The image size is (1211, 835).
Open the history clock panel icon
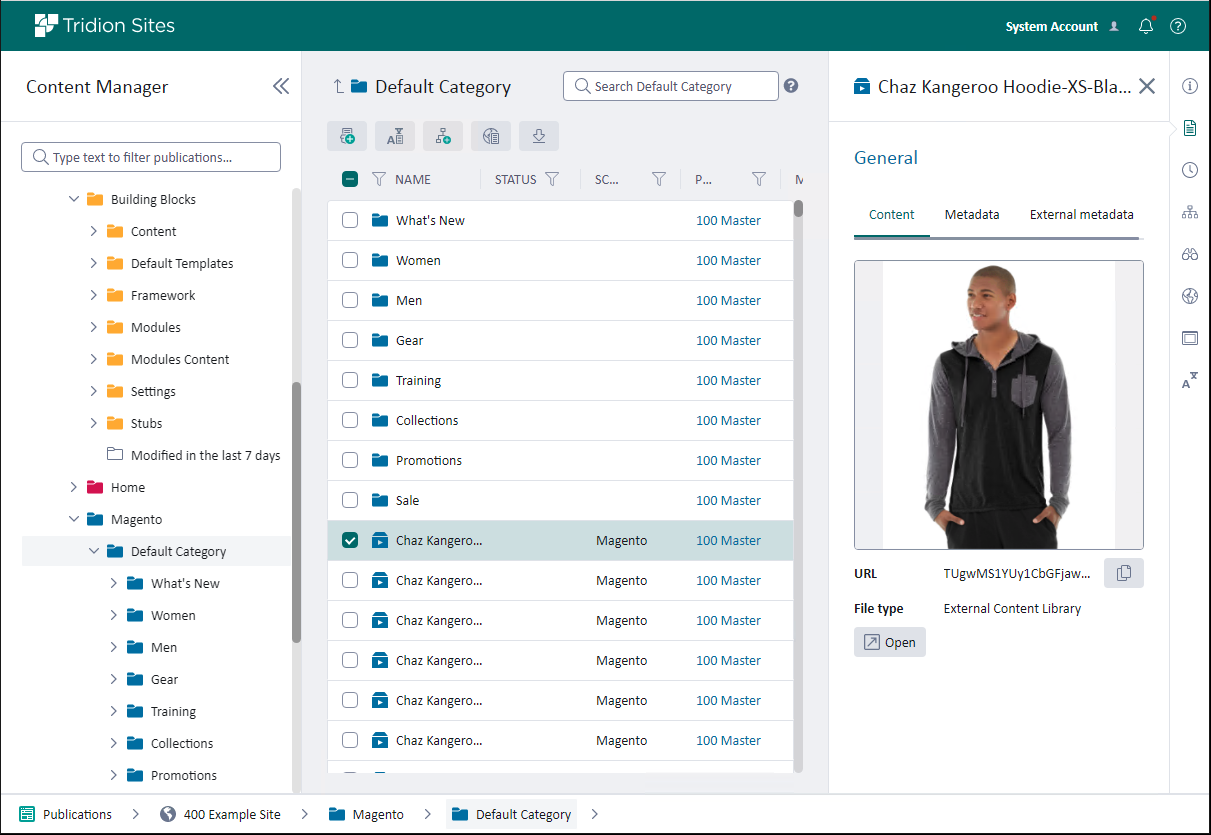pos(1189,170)
